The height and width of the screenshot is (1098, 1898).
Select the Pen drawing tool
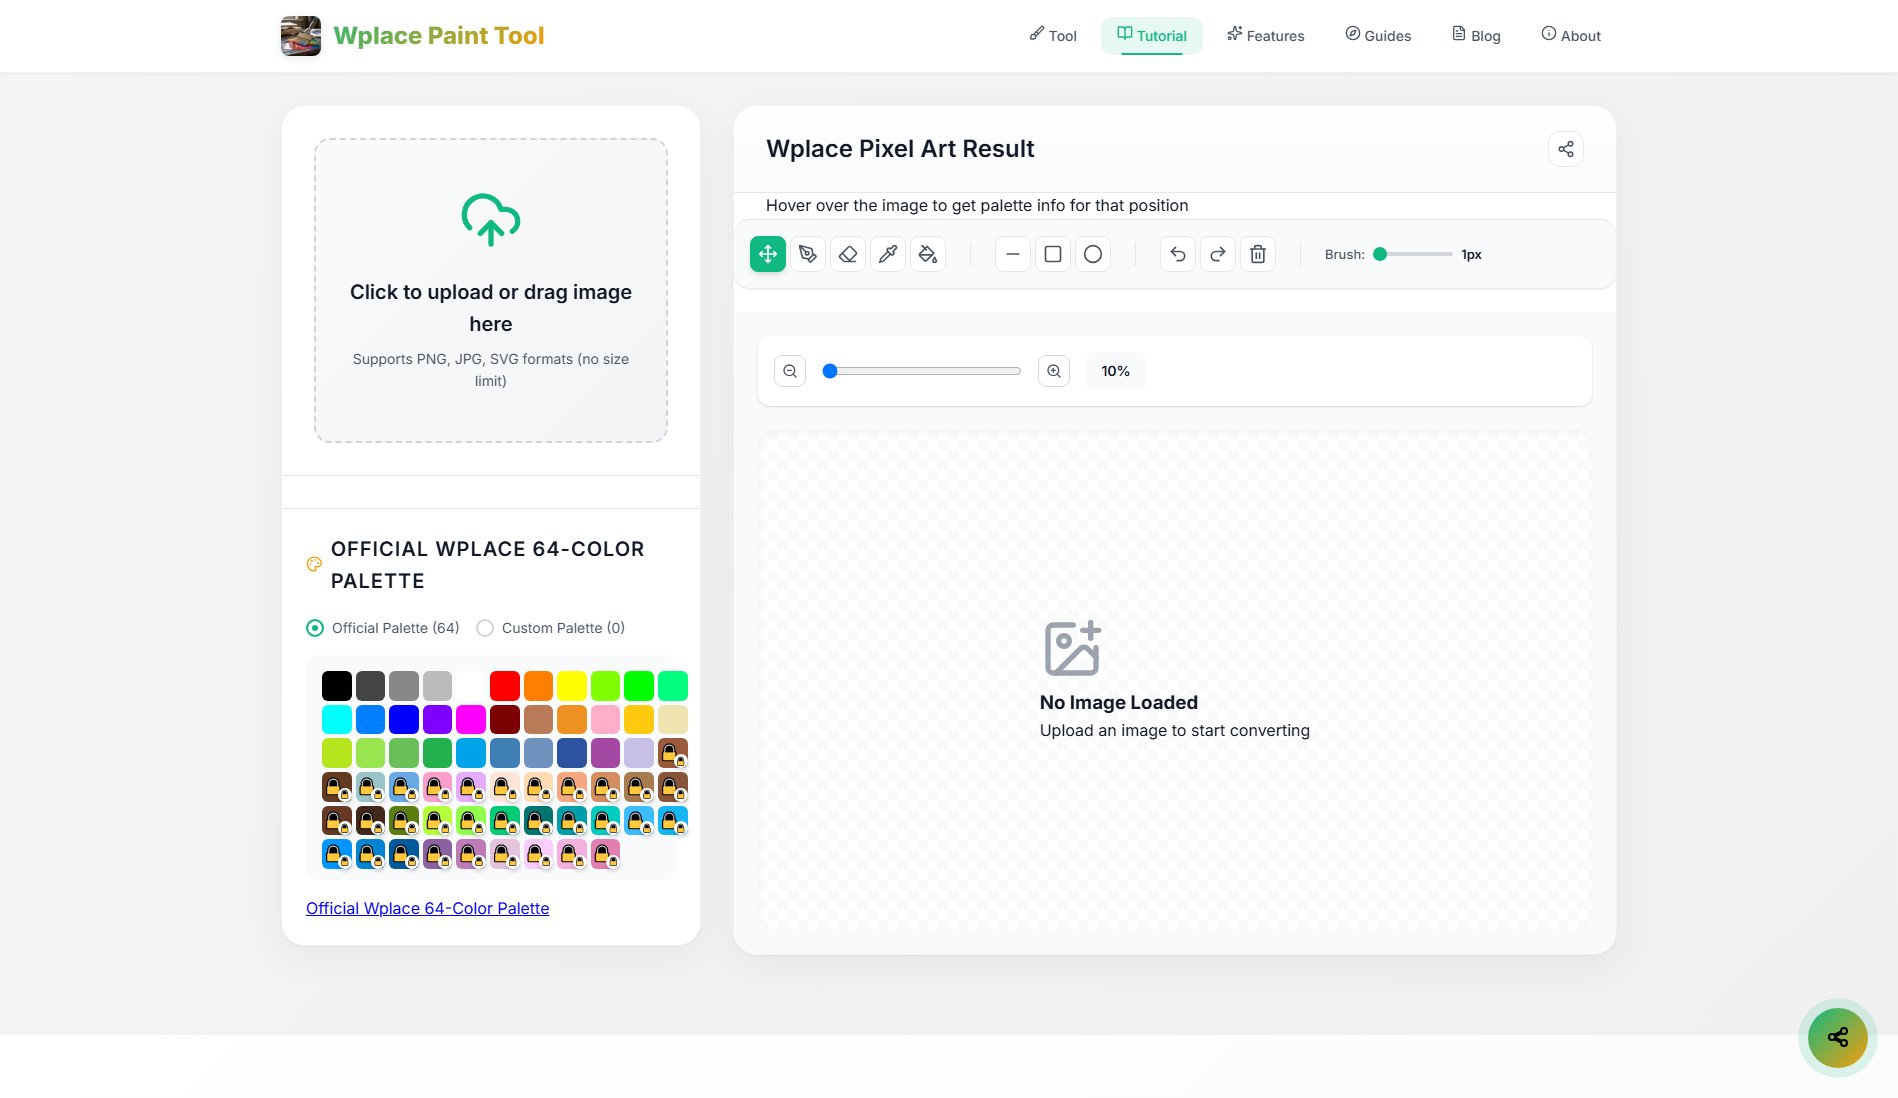click(808, 254)
